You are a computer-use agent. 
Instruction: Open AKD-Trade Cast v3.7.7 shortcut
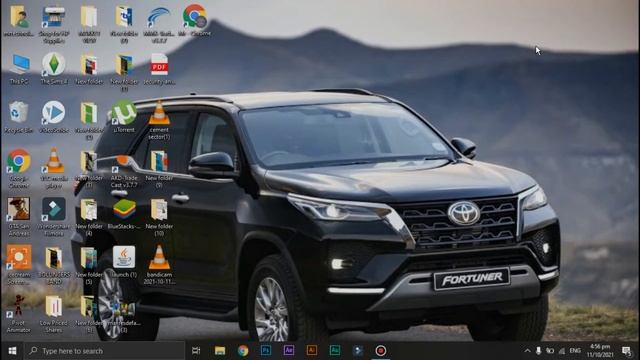[x=124, y=171]
